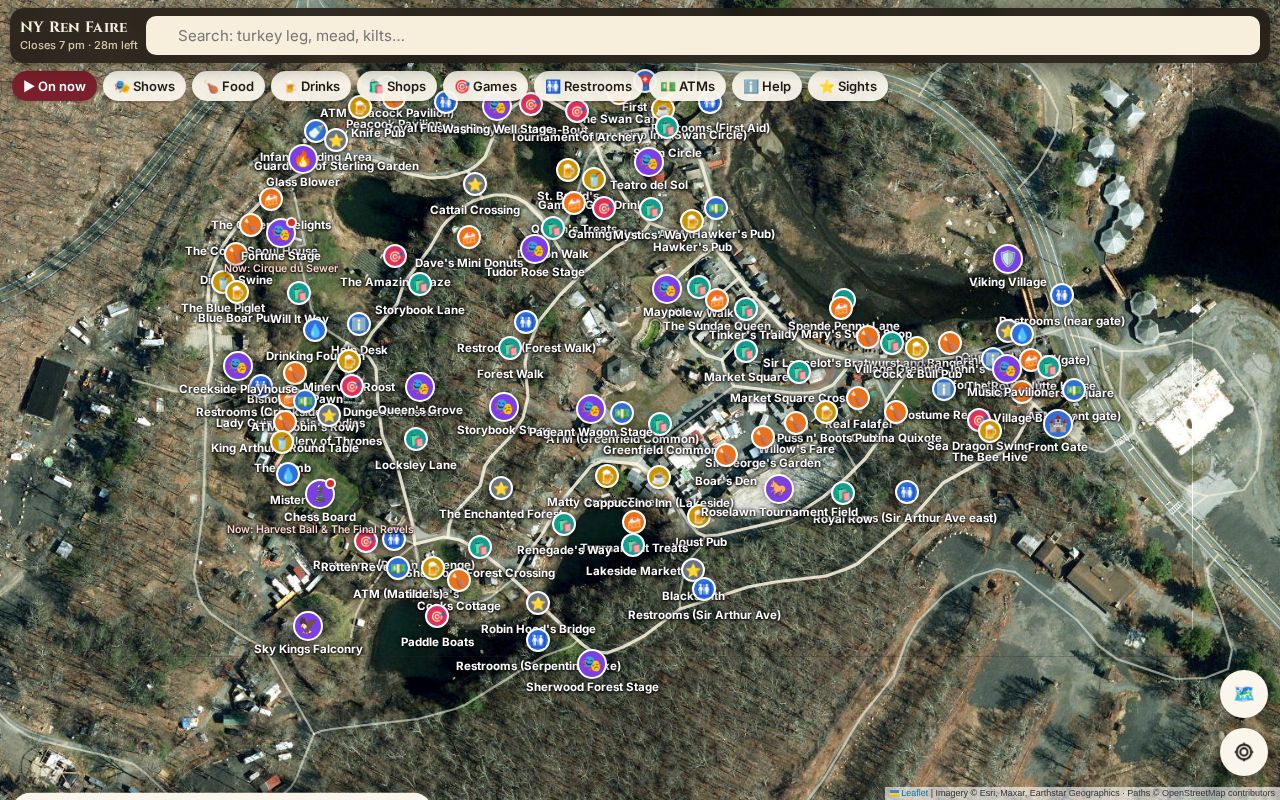Open Dave's Mini Donuts food marker
1280x800 pixels.
tap(469, 237)
